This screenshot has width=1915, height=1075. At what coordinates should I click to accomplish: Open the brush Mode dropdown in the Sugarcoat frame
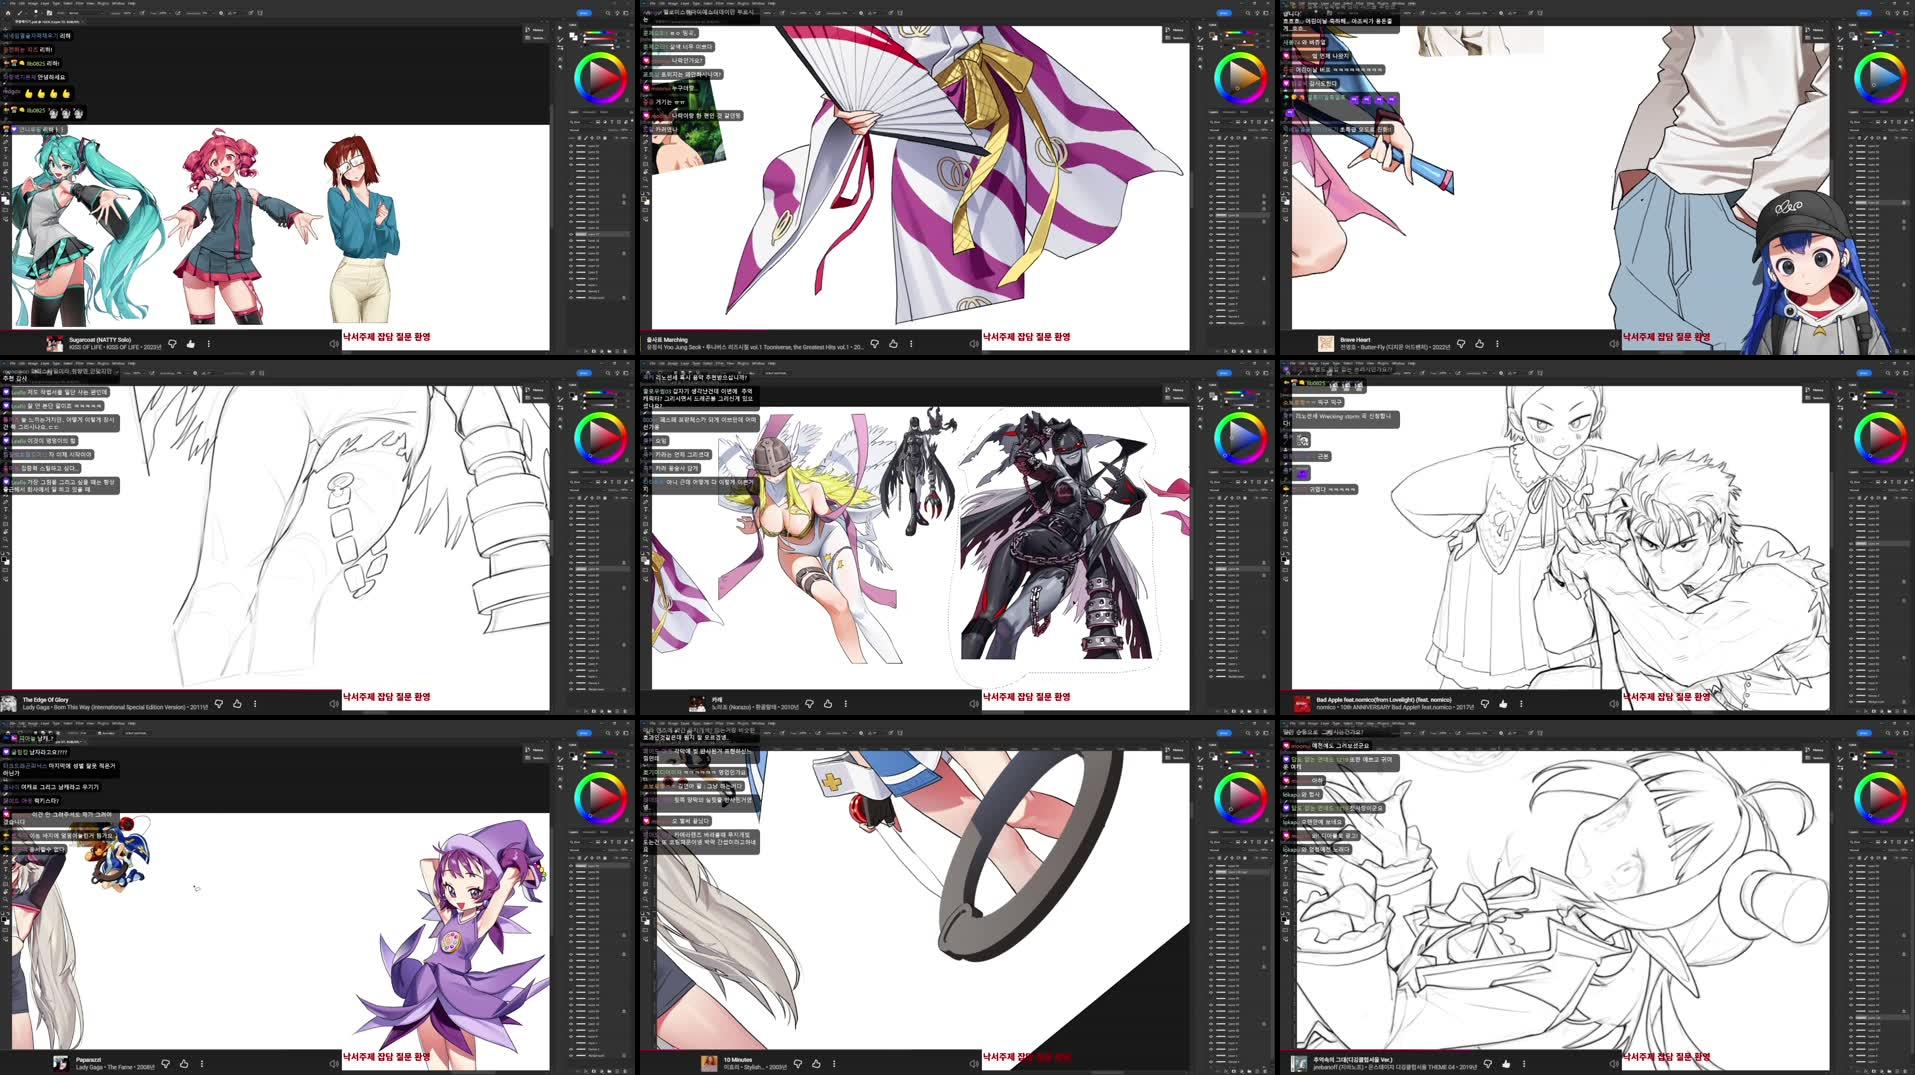86,13
